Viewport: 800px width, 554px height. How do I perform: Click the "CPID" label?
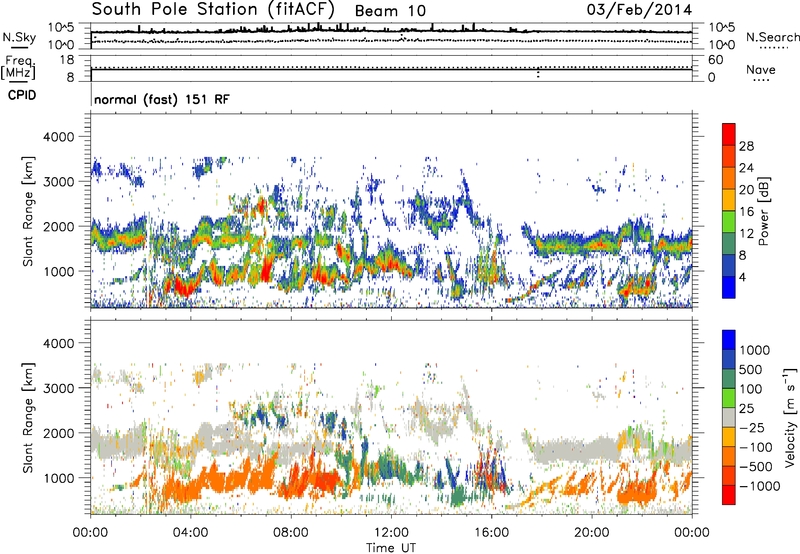(x=22, y=95)
